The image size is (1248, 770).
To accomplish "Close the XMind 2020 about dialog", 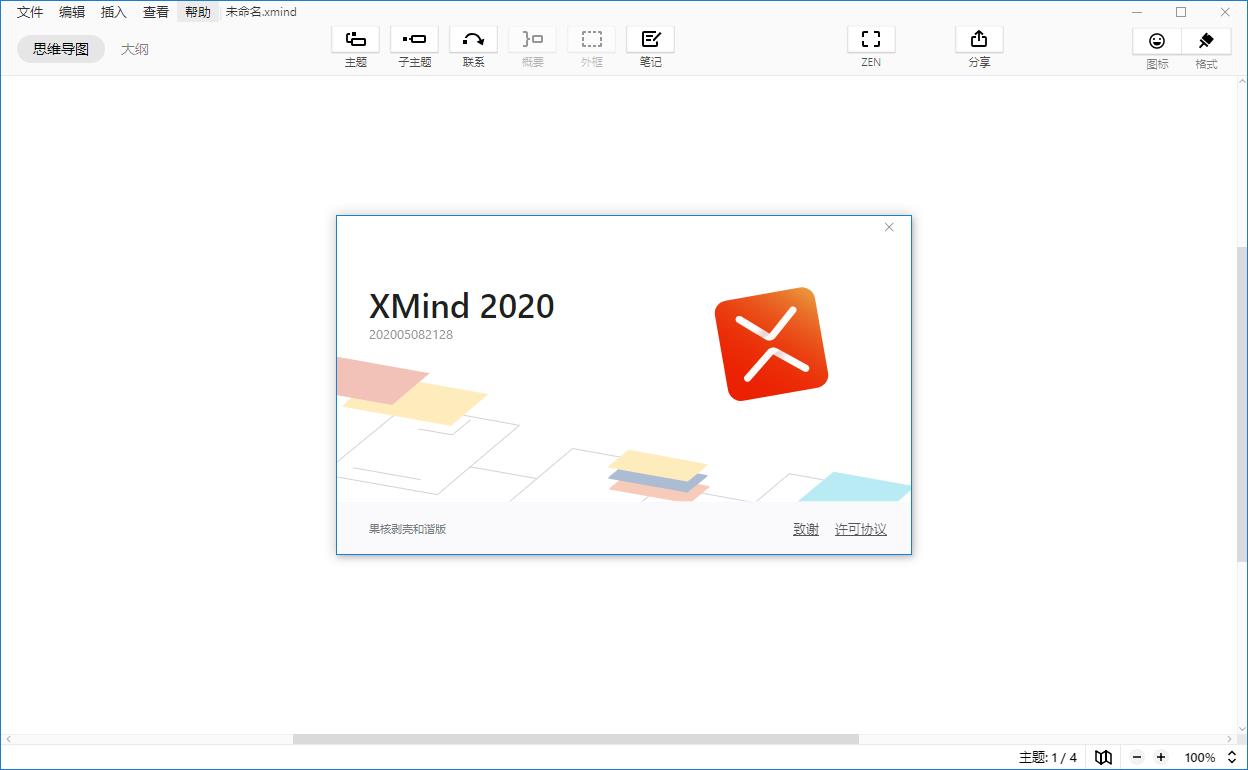I will (888, 227).
